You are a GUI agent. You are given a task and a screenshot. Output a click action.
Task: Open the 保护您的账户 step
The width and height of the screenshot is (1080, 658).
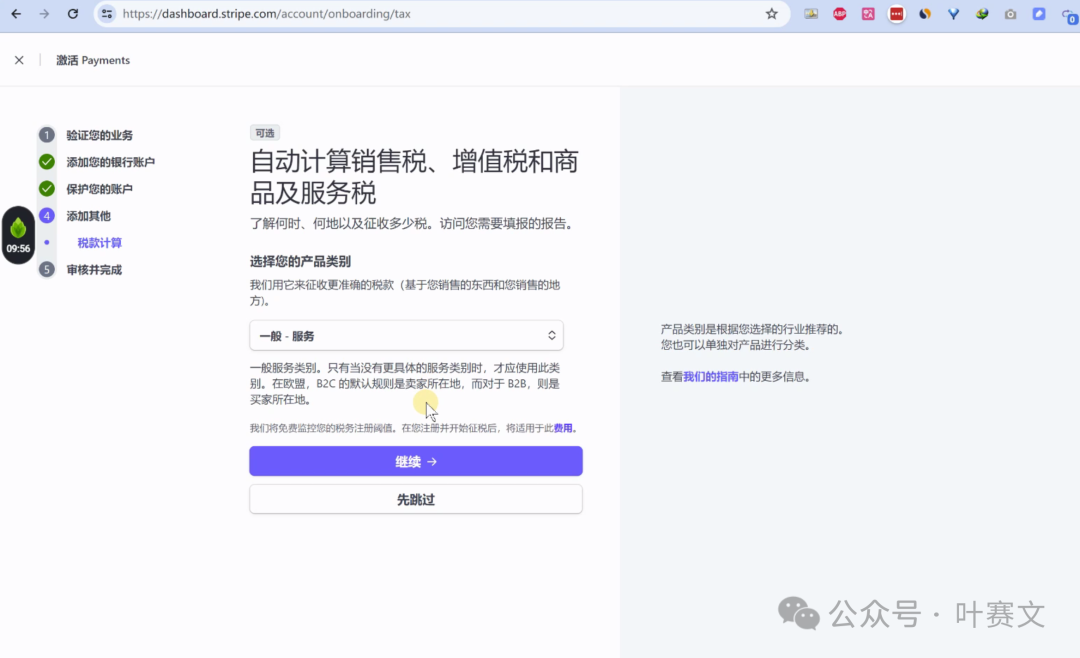tap(99, 189)
